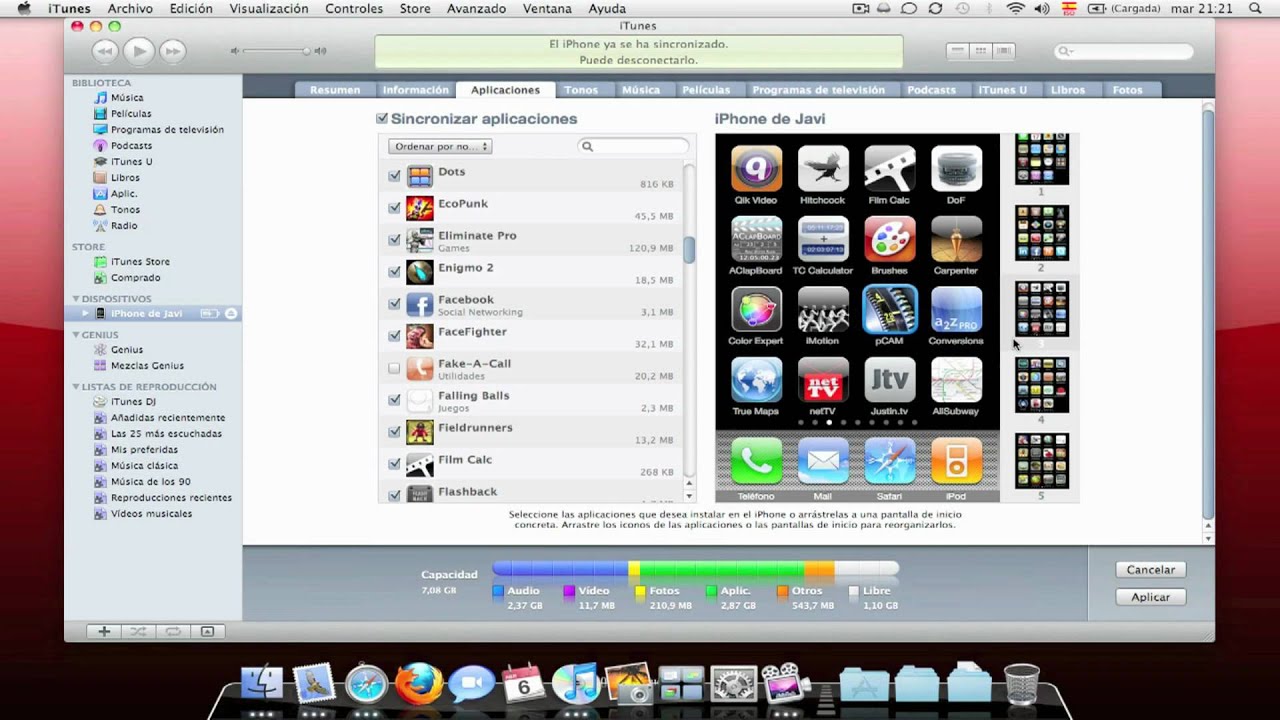This screenshot has width=1280, height=720.
Task: Open Finder from the macOS Dock
Action: (262, 684)
